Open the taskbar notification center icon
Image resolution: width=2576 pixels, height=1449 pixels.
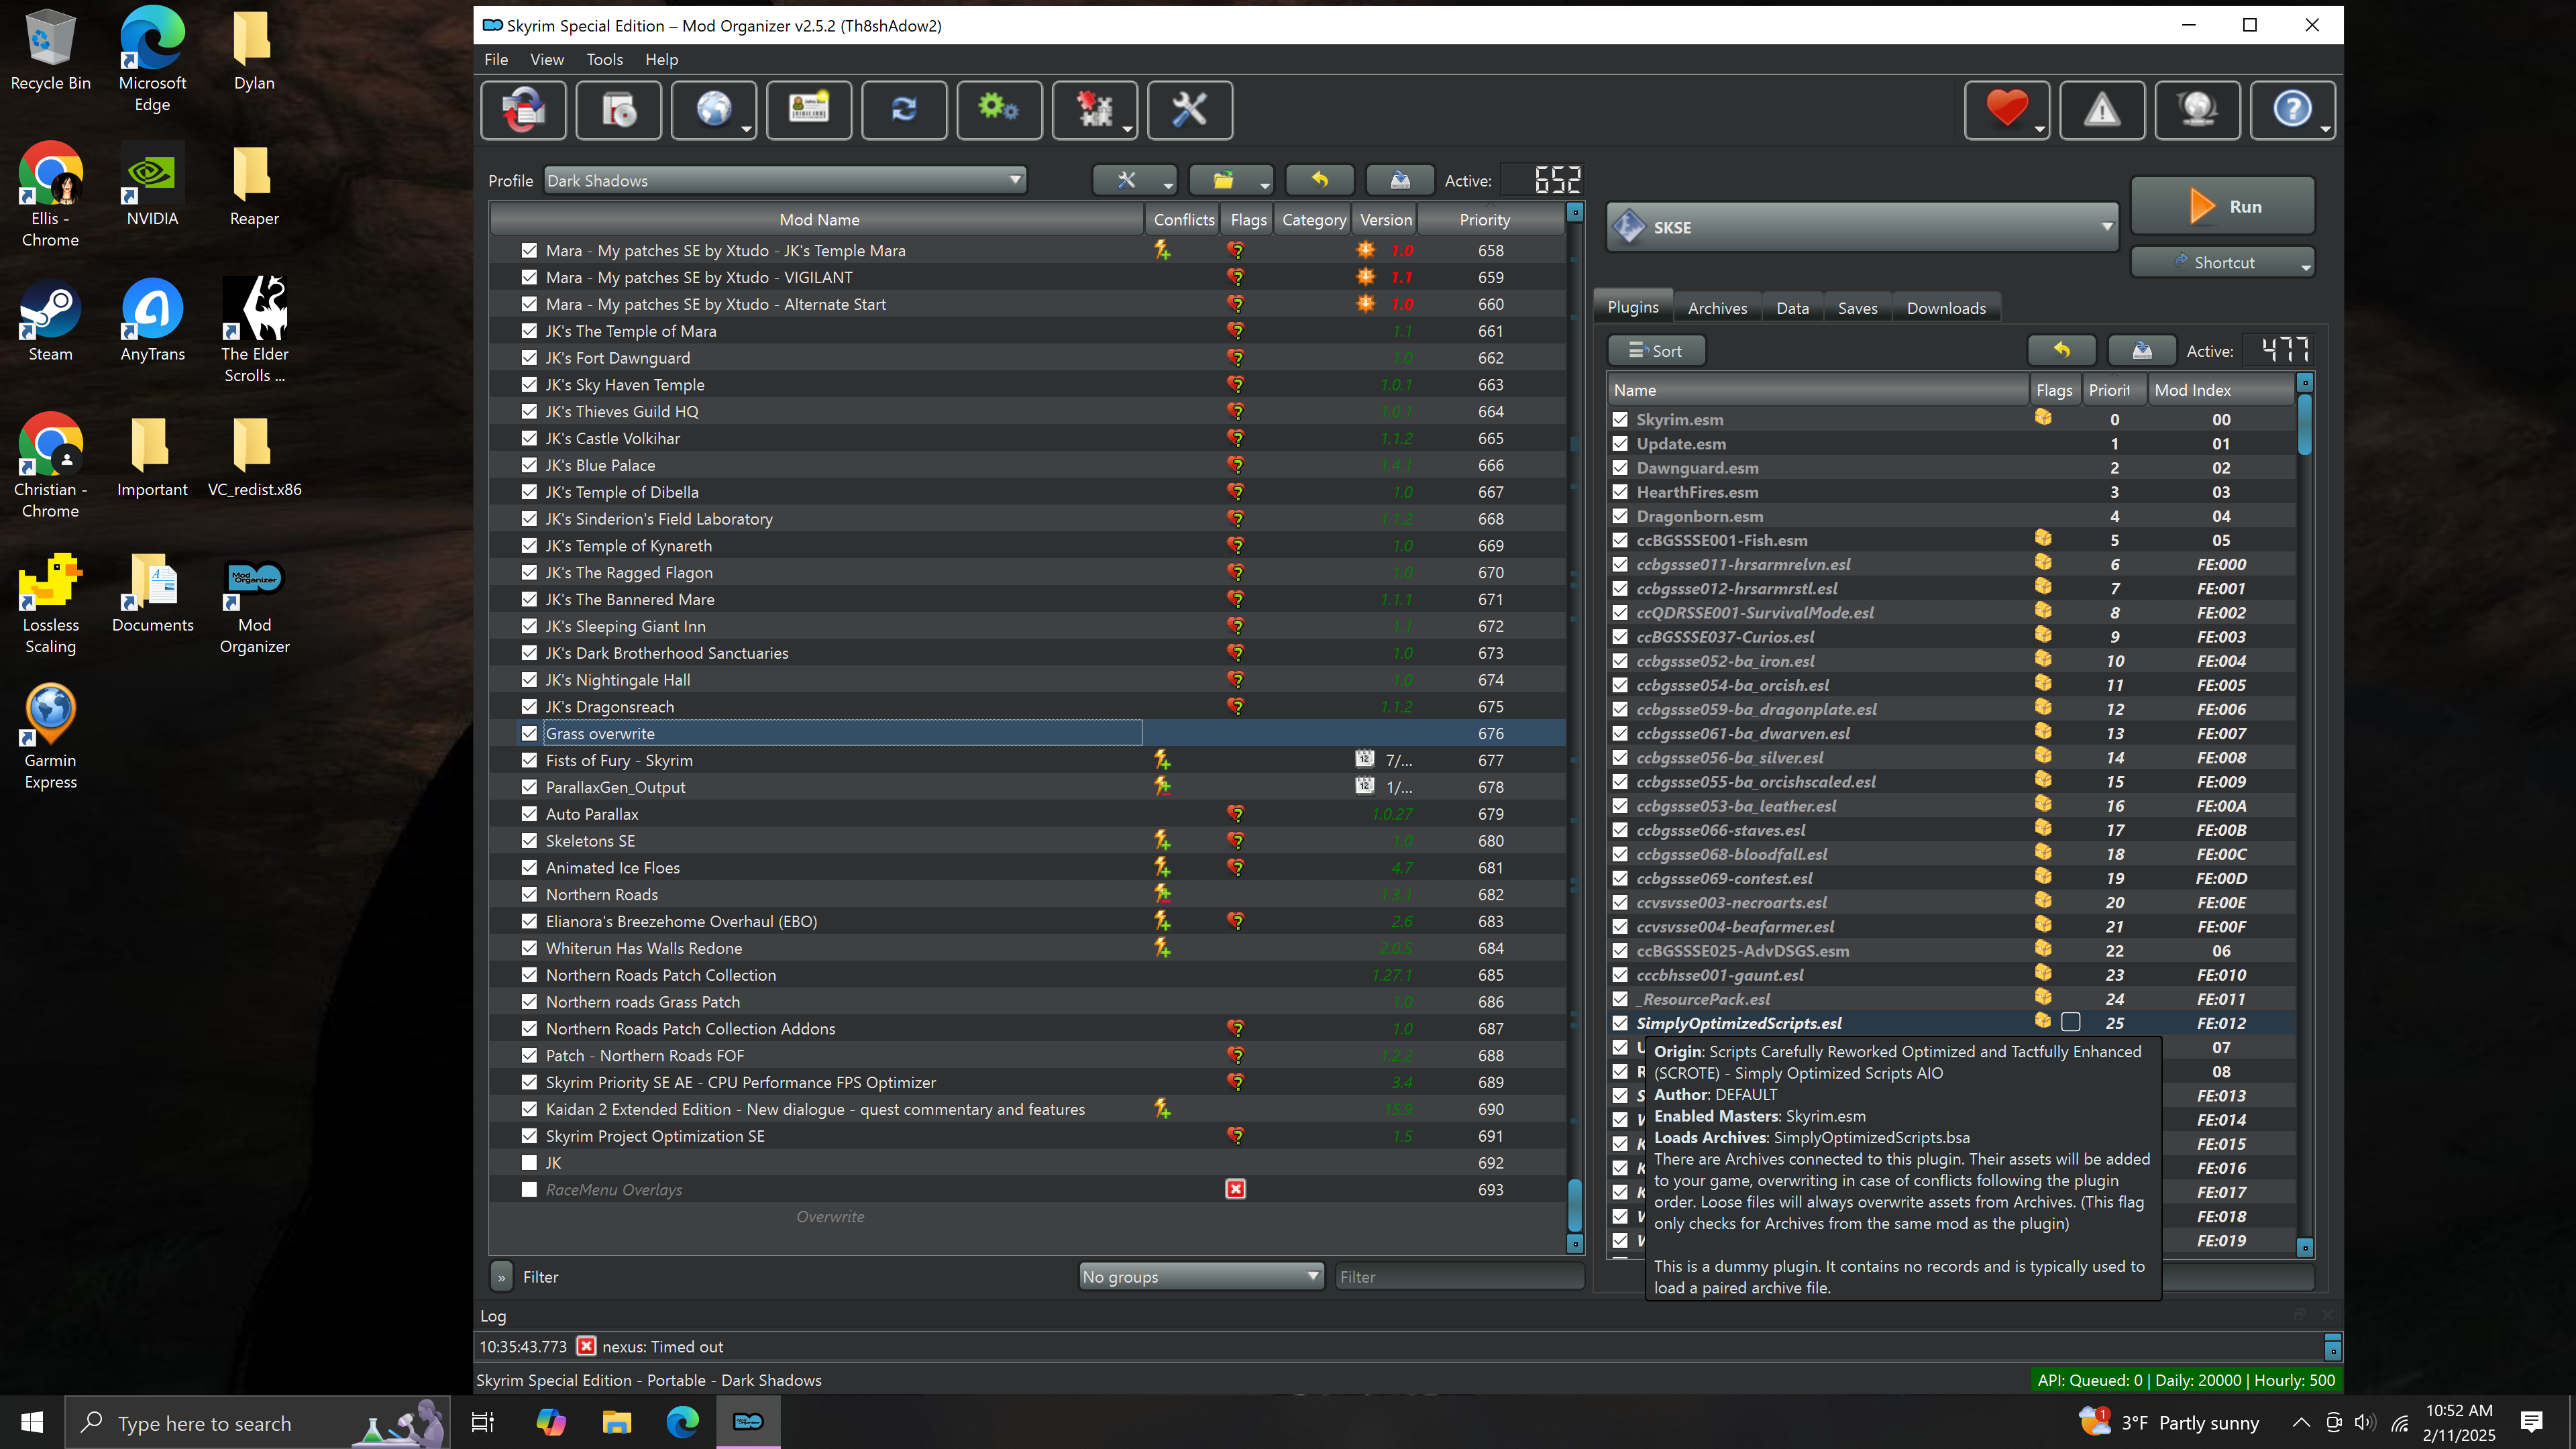[2531, 1422]
